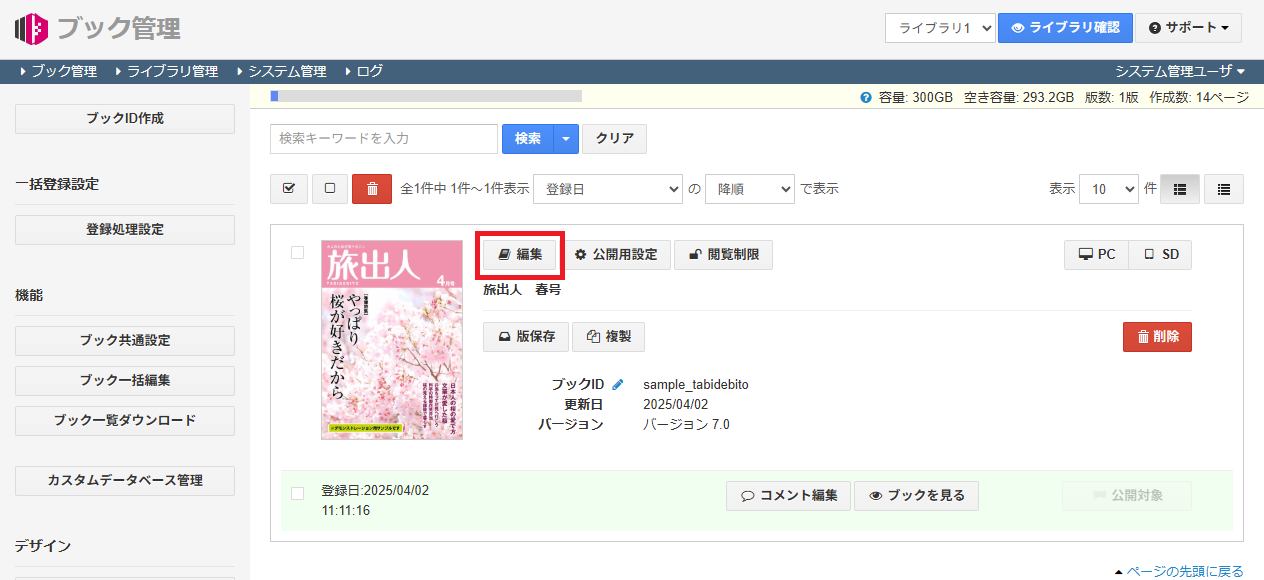Tick the checkbox beside 登録日 version row

click(297, 493)
